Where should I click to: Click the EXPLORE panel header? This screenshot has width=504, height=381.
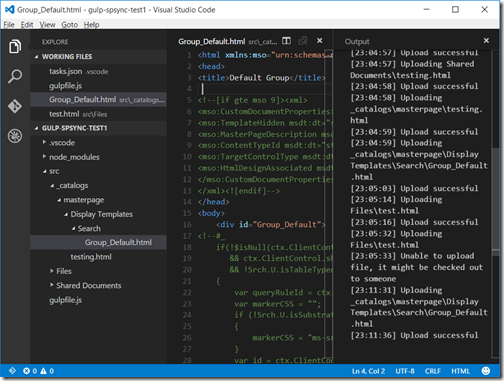pyautogui.click(x=55, y=42)
